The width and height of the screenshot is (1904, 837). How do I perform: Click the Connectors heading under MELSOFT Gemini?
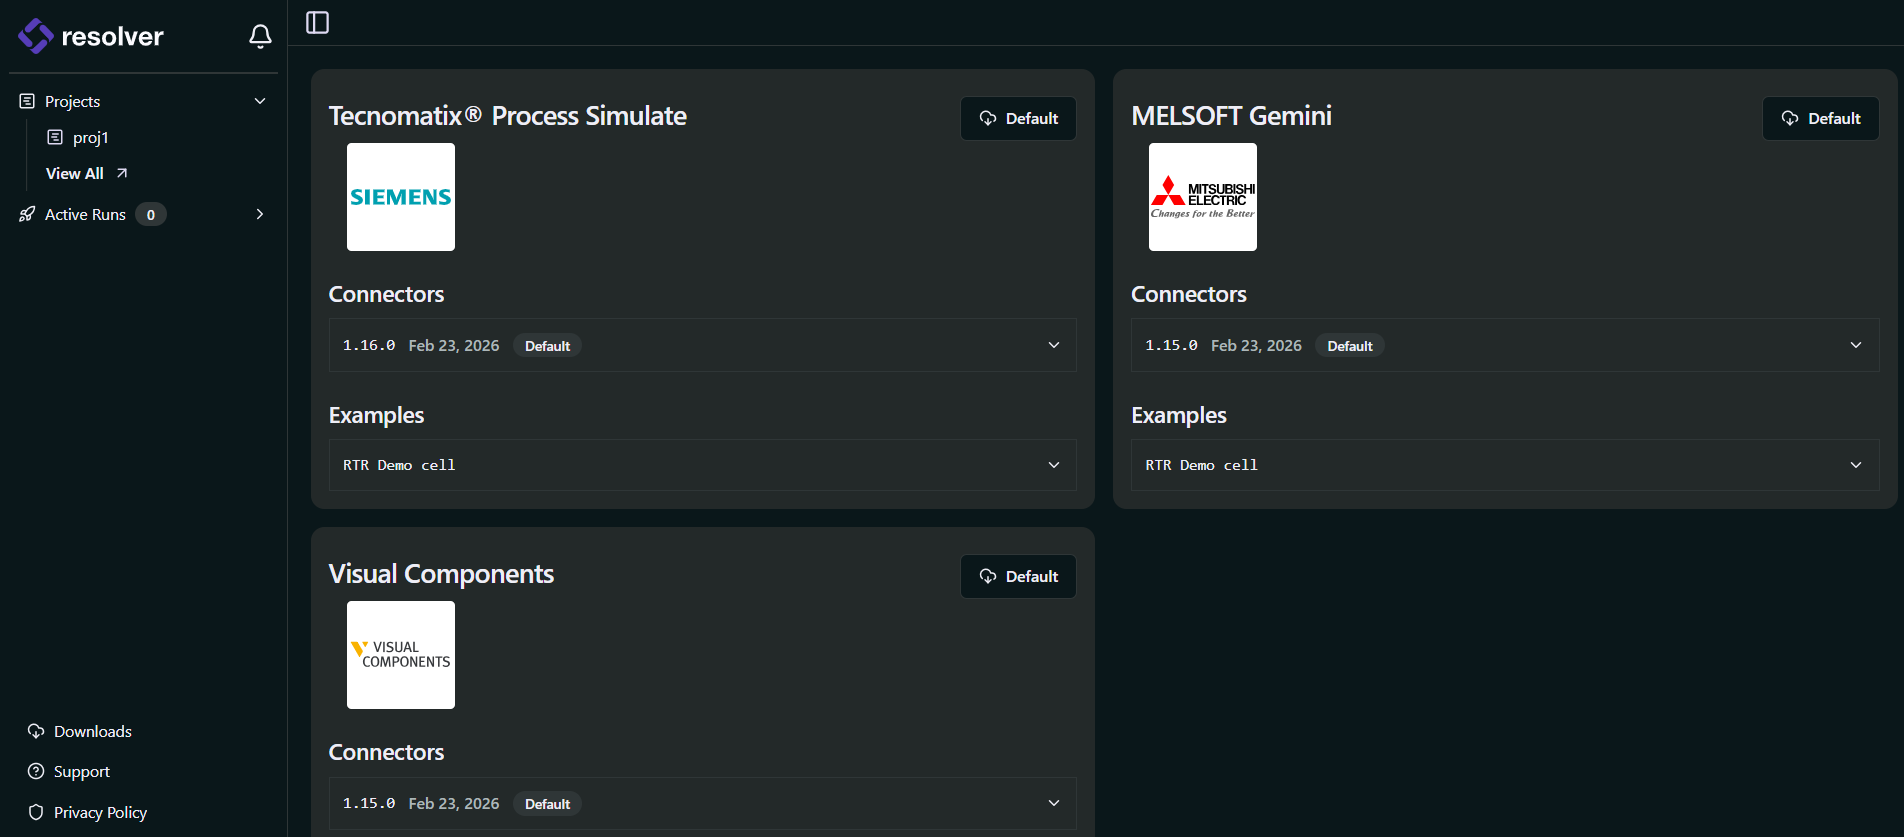1189,294
